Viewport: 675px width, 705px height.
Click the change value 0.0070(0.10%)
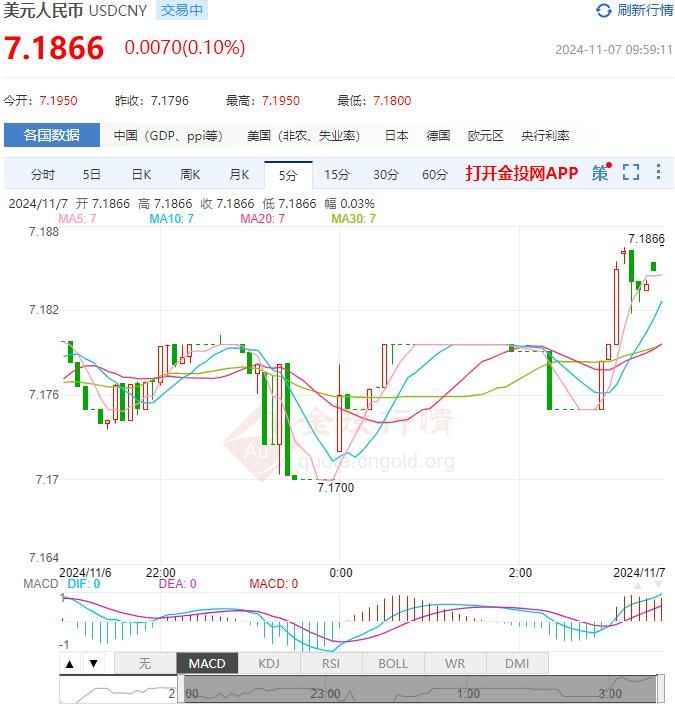click(185, 48)
